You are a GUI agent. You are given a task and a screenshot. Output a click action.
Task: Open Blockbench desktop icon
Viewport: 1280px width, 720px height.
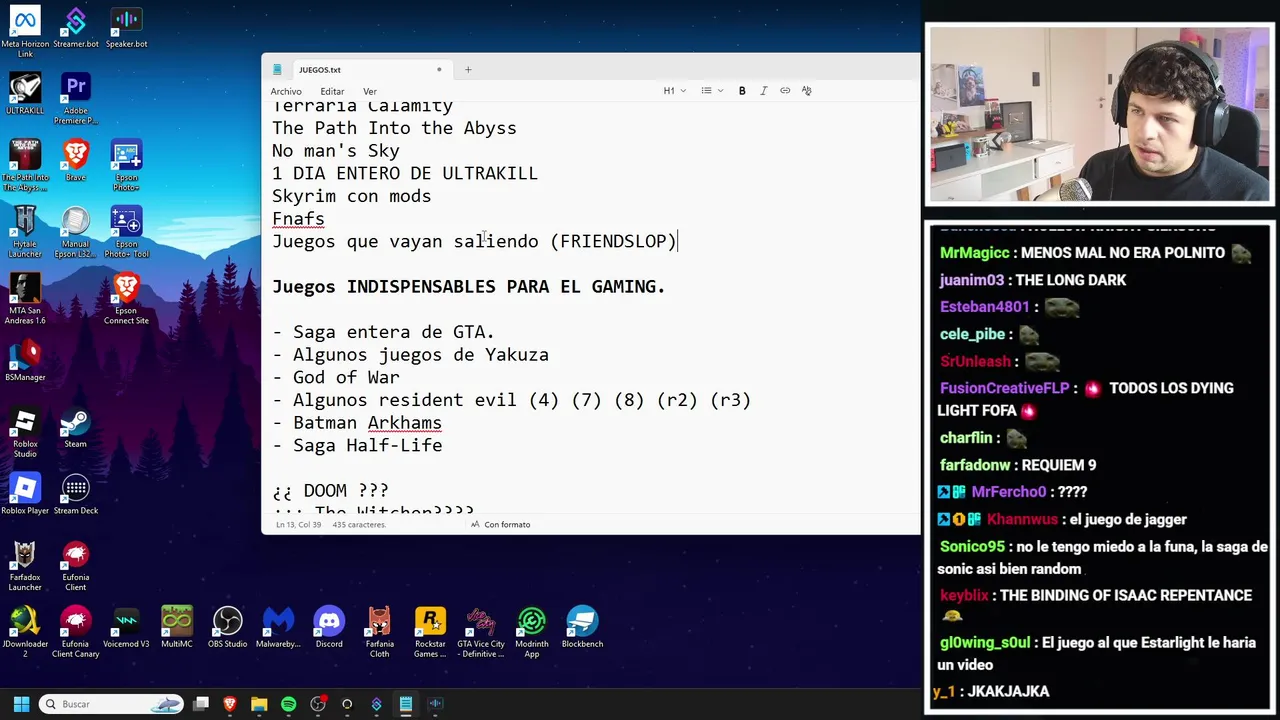pyautogui.click(x=582, y=627)
